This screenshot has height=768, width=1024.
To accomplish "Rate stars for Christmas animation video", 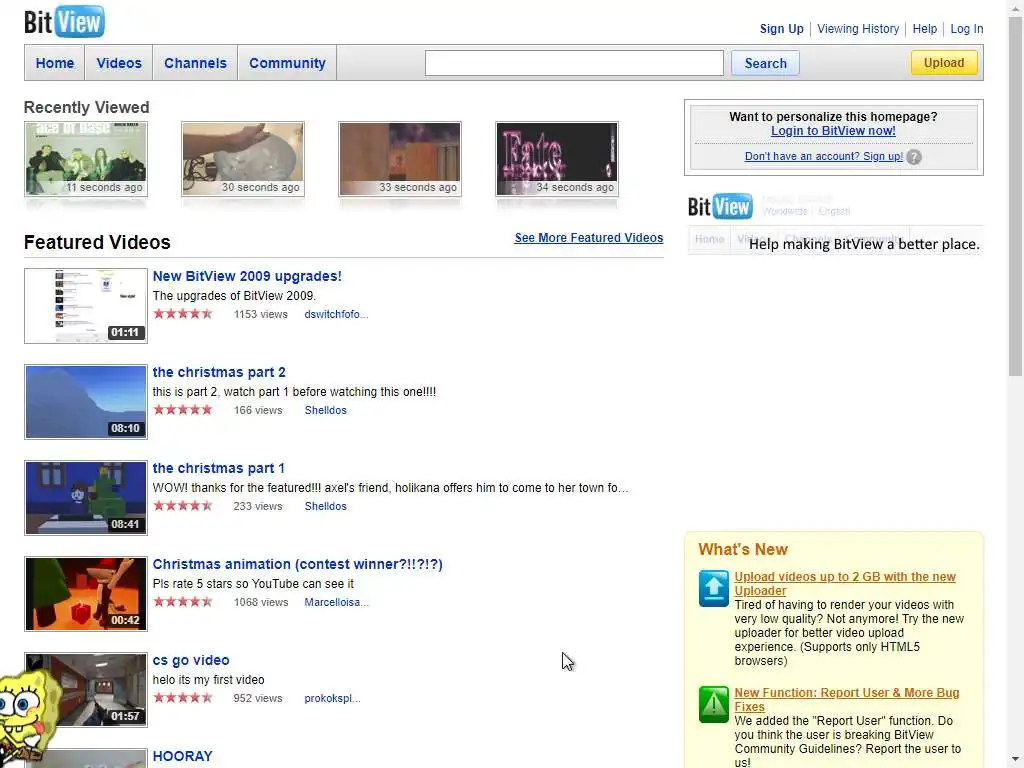I will [x=183, y=601].
